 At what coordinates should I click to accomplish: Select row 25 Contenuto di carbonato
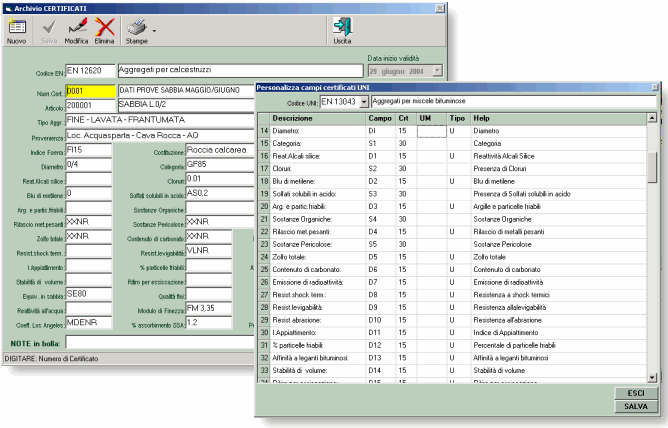point(452,270)
